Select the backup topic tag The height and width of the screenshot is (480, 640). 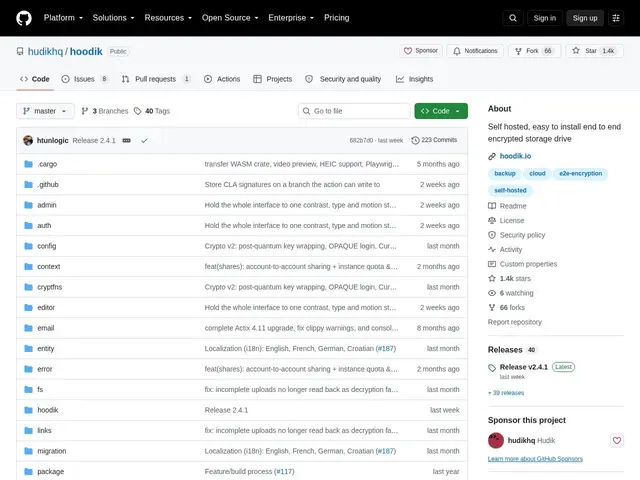coord(504,173)
